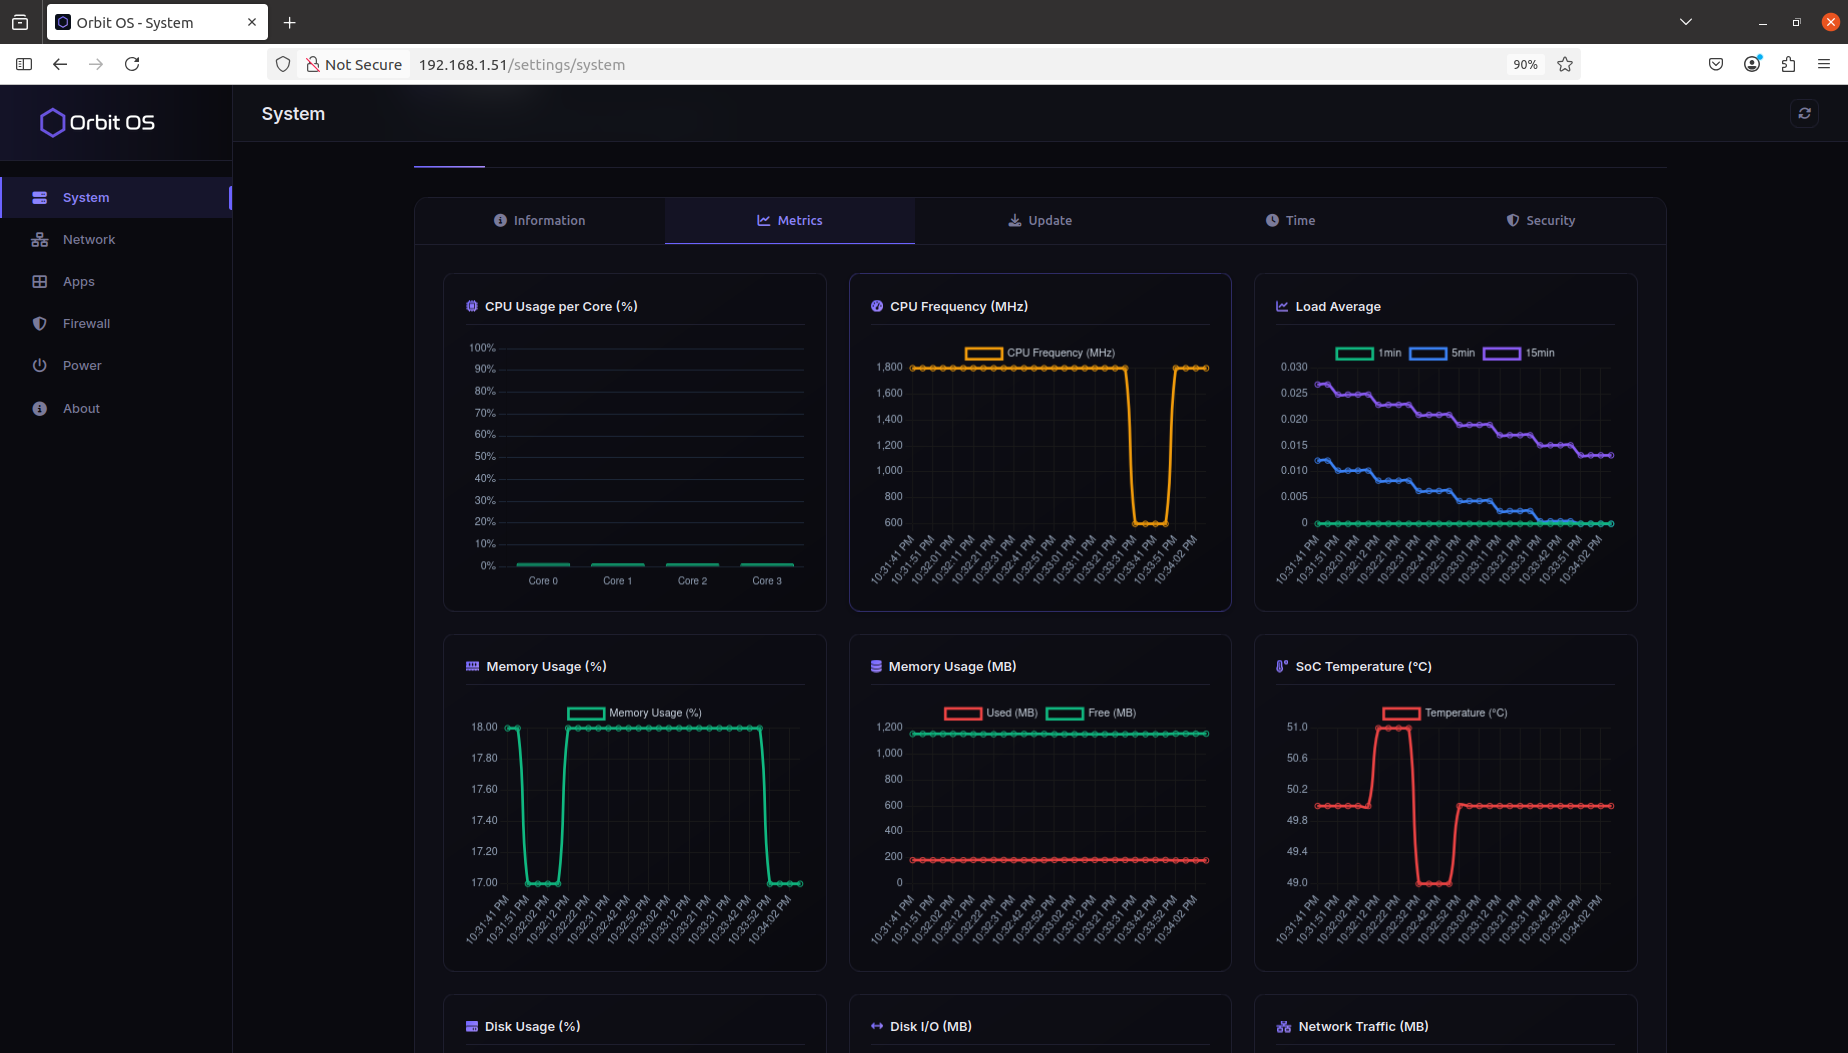Open the Firefox application menu
The image size is (1848, 1053).
pyautogui.click(x=1824, y=64)
